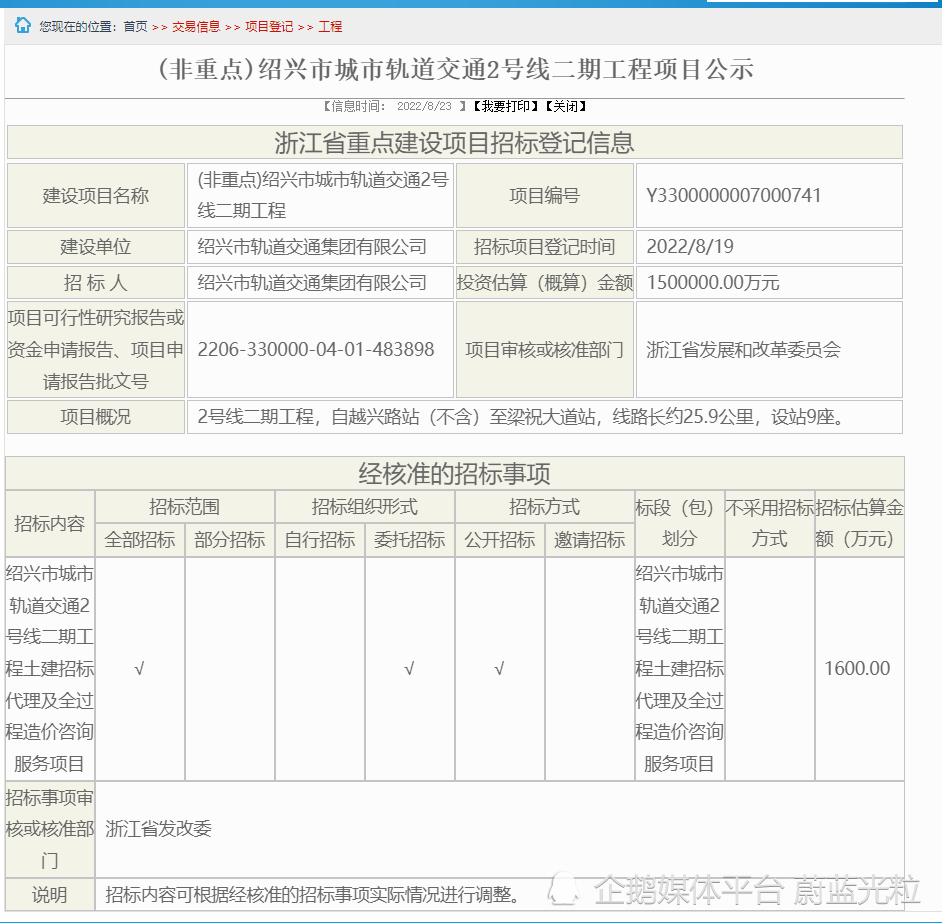Image resolution: width=942 pixels, height=923 pixels.
Task: Select estimated amount 1600.00
Action: [x=857, y=668]
